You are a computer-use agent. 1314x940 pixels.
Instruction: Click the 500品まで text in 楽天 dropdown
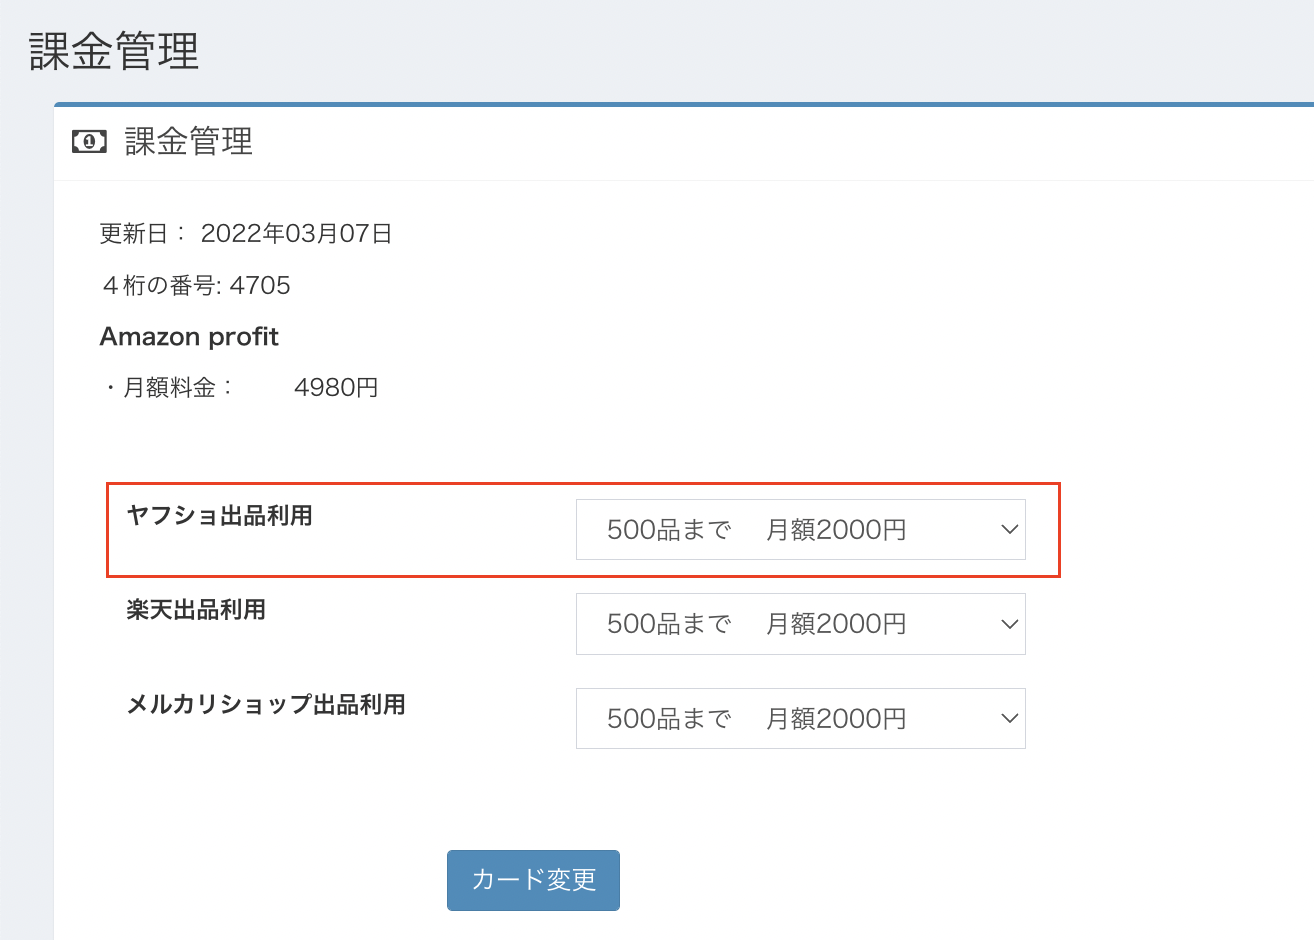(x=669, y=624)
